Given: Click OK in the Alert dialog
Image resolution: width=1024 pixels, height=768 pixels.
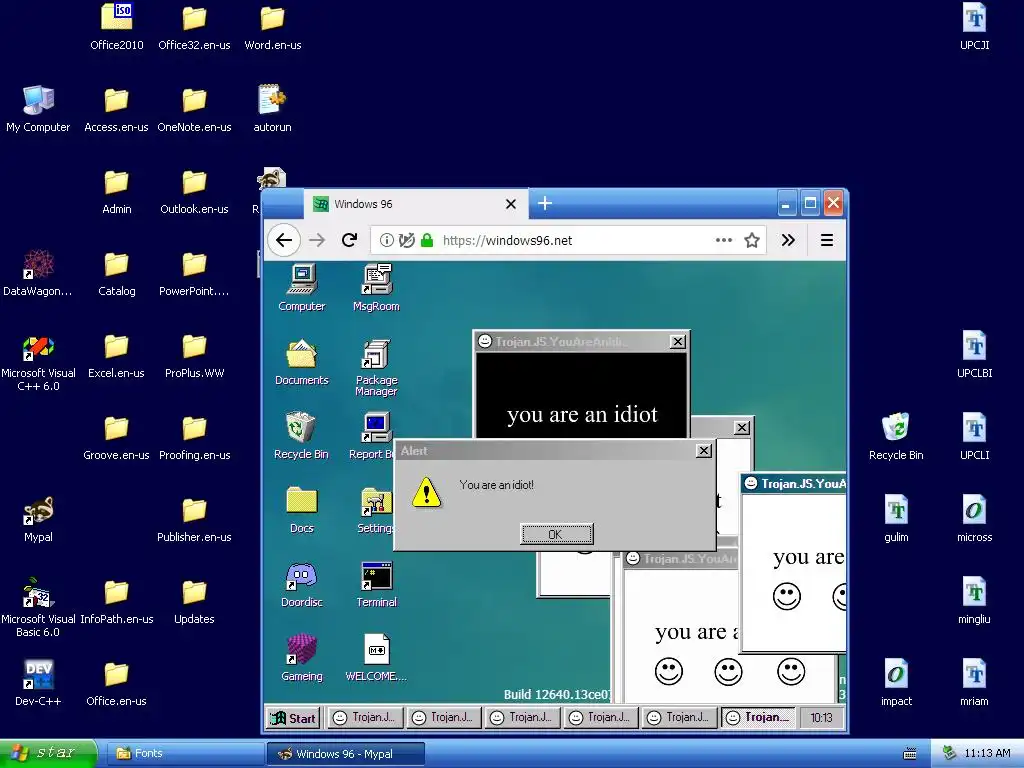Looking at the screenshot, I should click(556, 534).
